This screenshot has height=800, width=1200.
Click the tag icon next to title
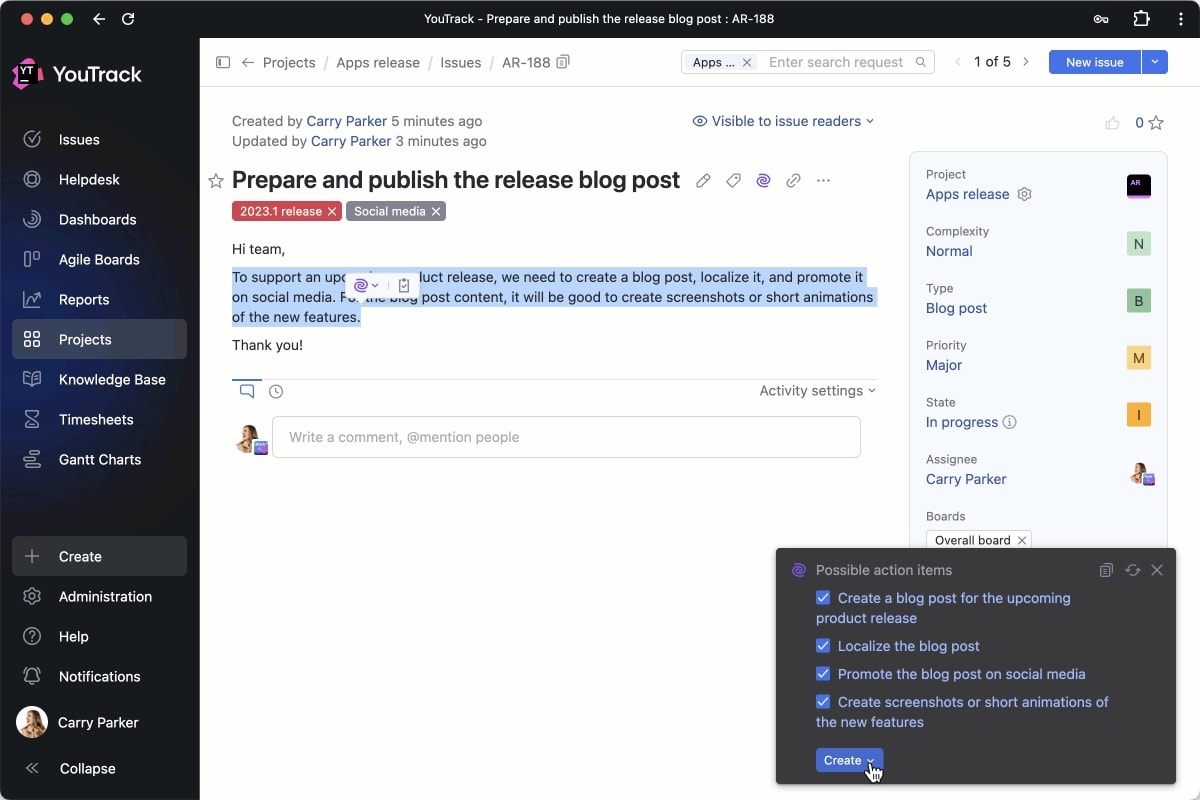coord(733,181)
